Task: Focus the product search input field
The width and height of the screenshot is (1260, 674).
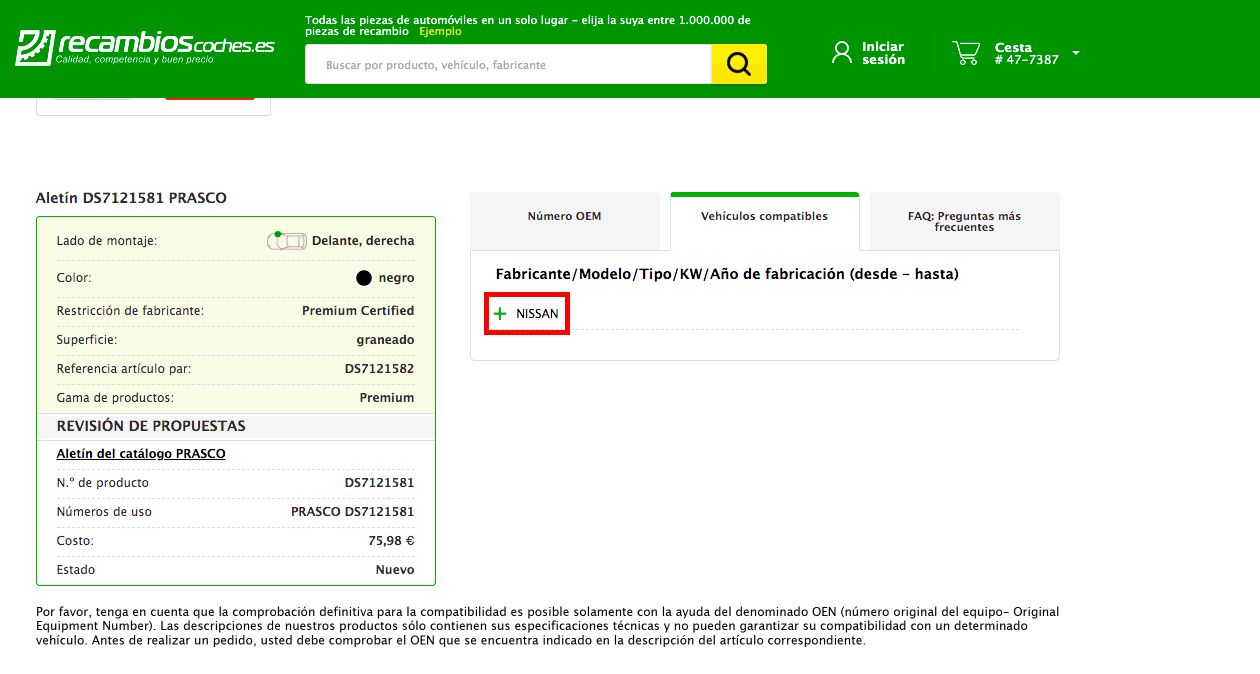Action: click(x=508, y=64)
